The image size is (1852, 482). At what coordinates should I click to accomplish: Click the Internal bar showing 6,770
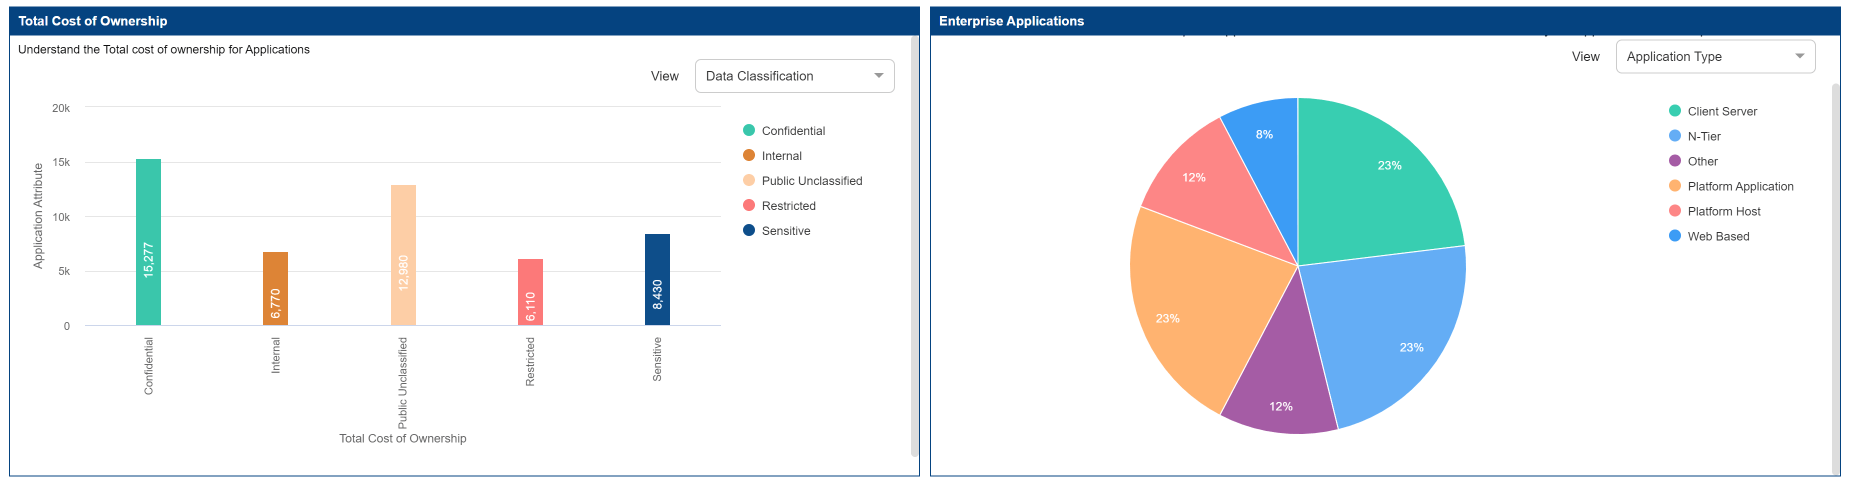tap(275, 288)
